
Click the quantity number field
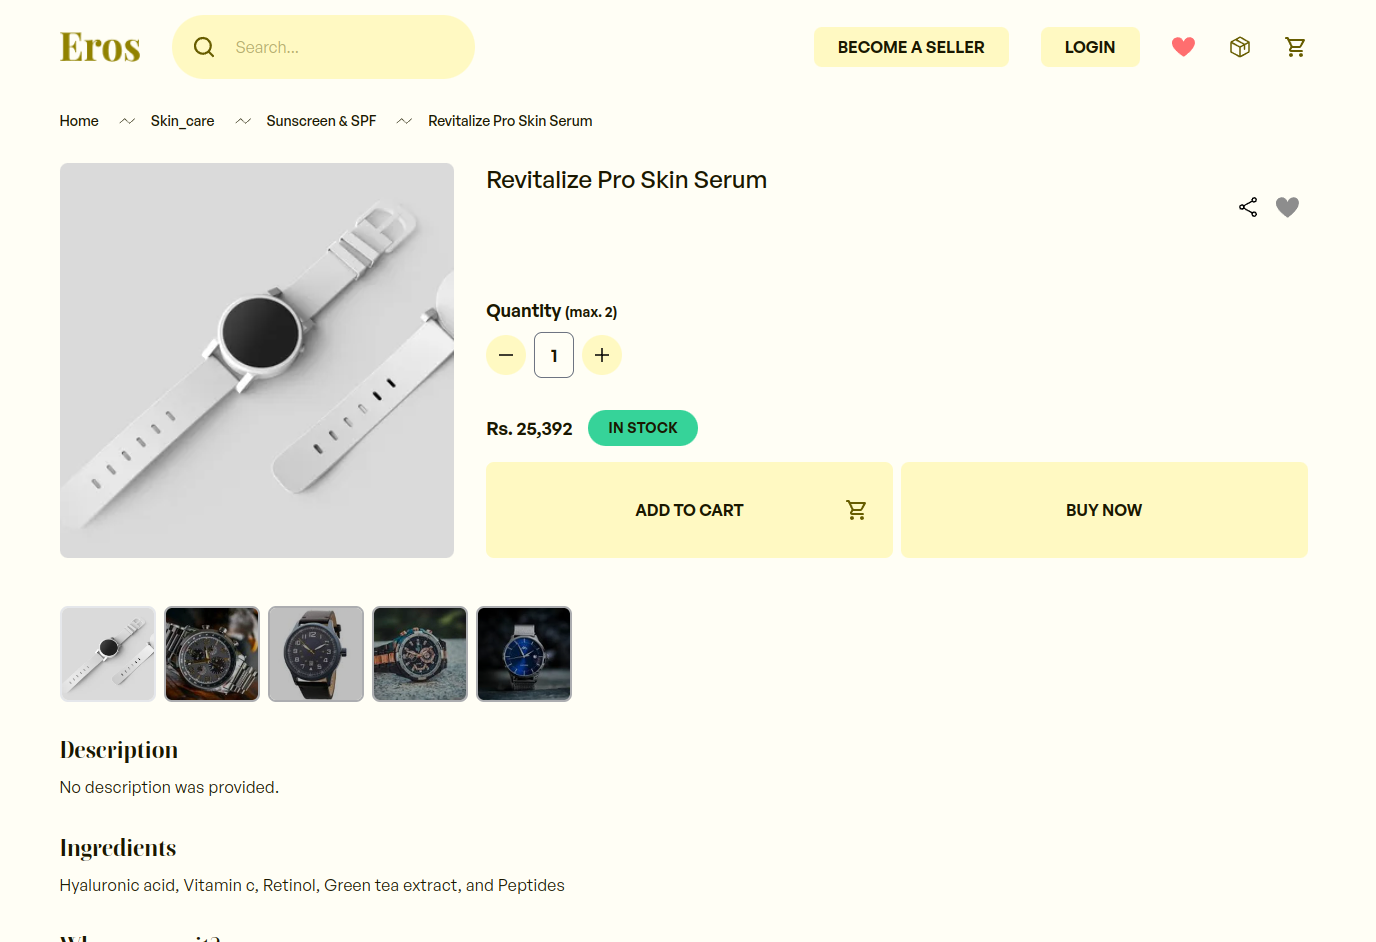pyautogui.click(x=554, y=355)
